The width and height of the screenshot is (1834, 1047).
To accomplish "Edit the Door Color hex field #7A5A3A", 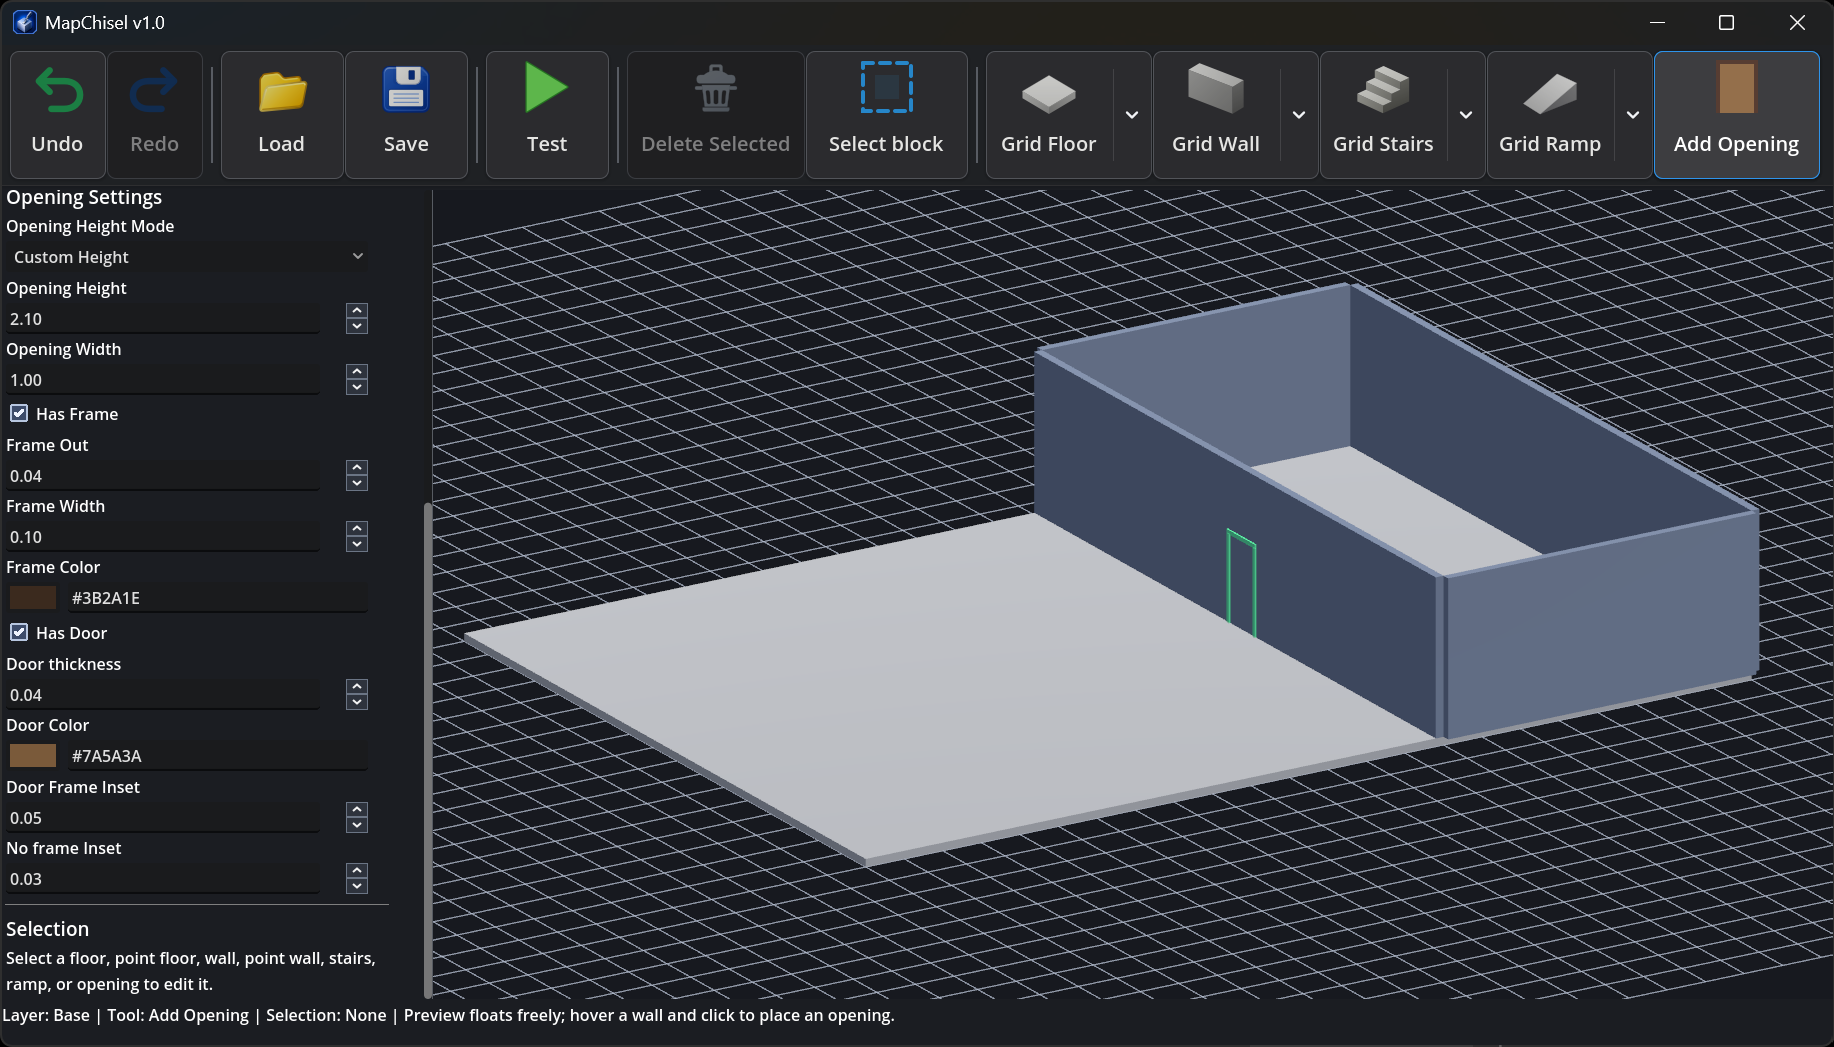I will [x=218, y=756].
